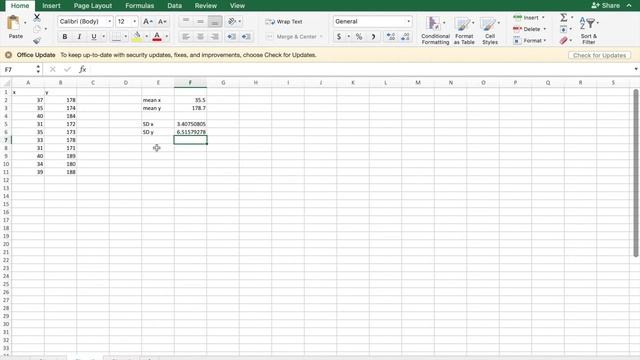Click the vertical scrollbar
The width and height of the screenshot is (640, 360).
[x=636, y=173]
